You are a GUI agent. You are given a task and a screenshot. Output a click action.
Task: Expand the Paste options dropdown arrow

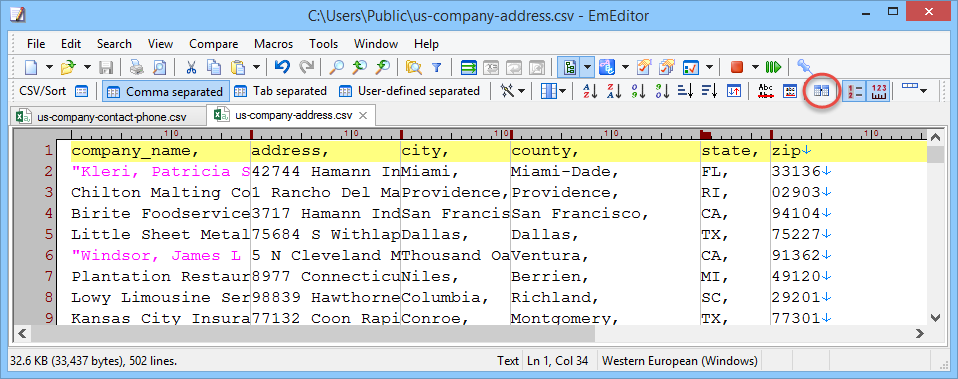coord(256,67)
